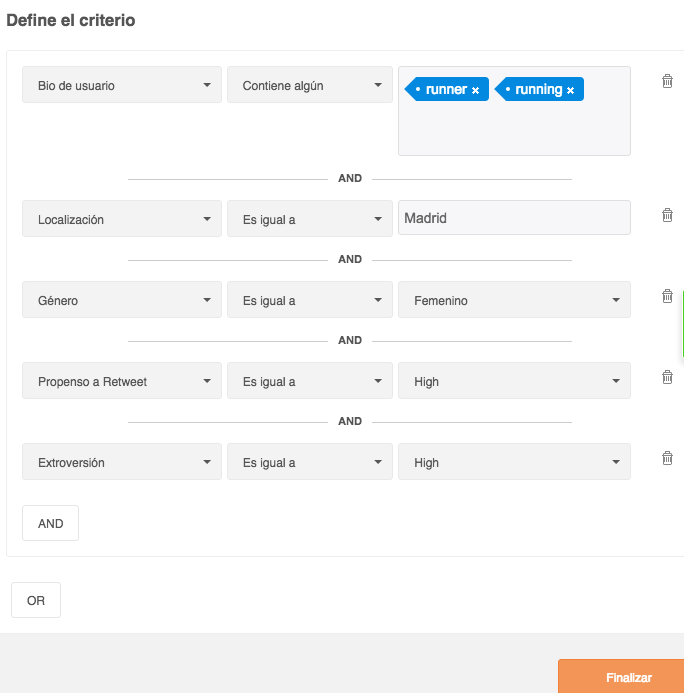Delete the Bio de usuario criterion row
The width and height of the screenshot is (684, 693).
pyautogui.click(x=667, y=81)
